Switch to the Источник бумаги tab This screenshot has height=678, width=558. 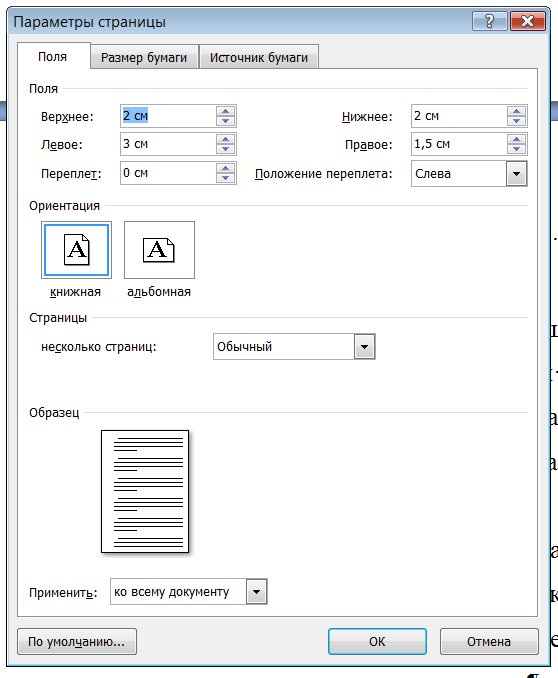(259, 57)
